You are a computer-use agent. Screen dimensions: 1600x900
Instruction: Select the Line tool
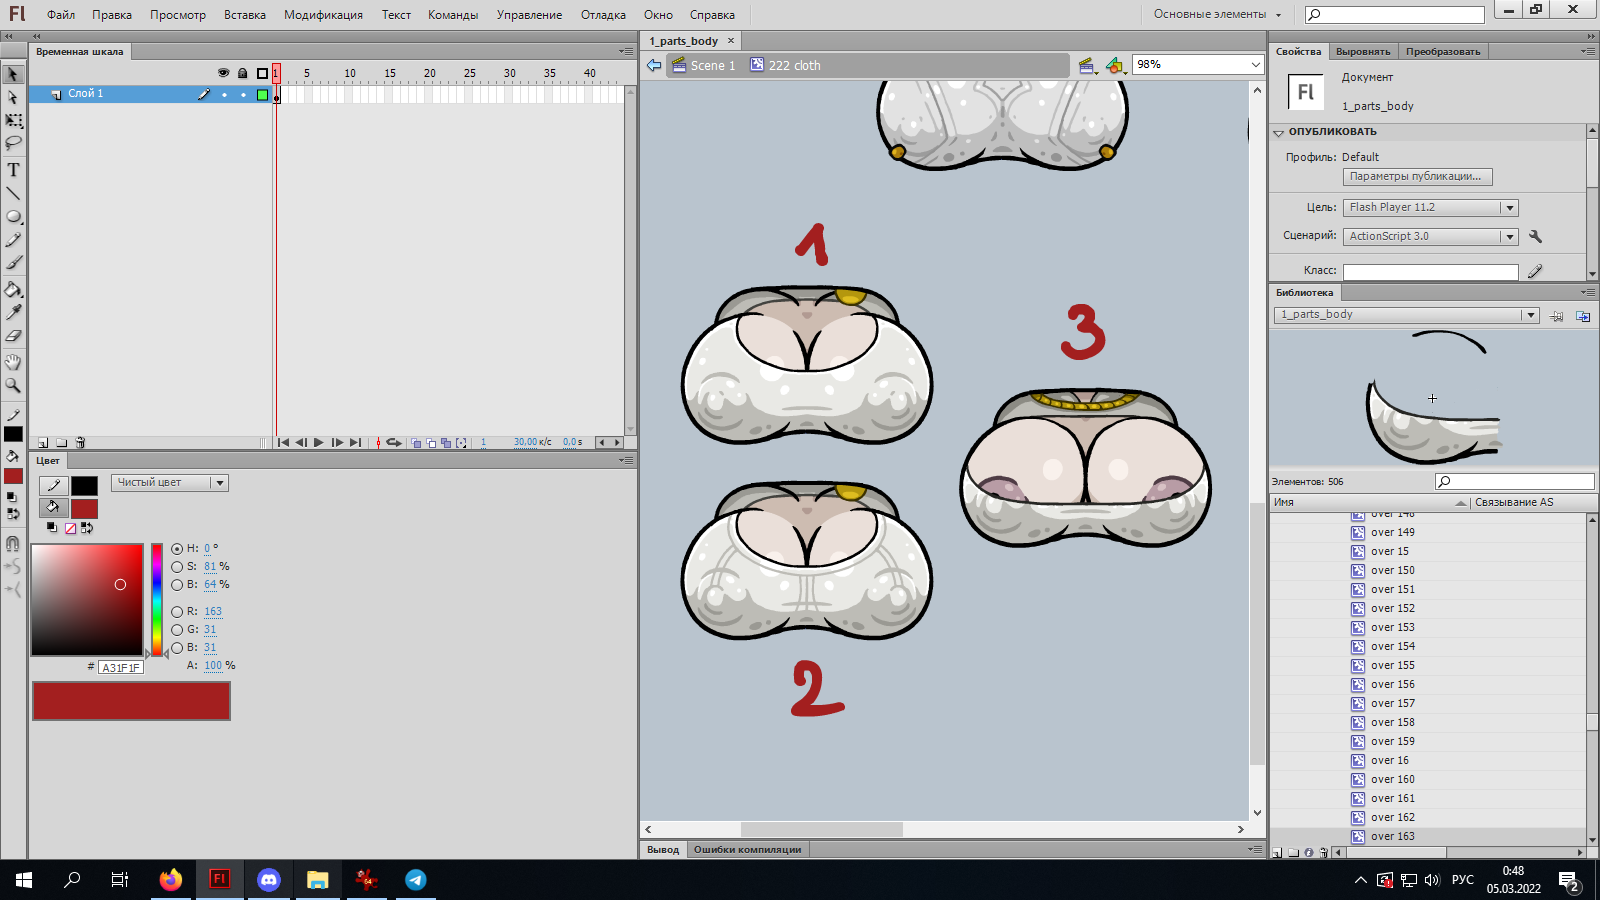click(13, 193)
